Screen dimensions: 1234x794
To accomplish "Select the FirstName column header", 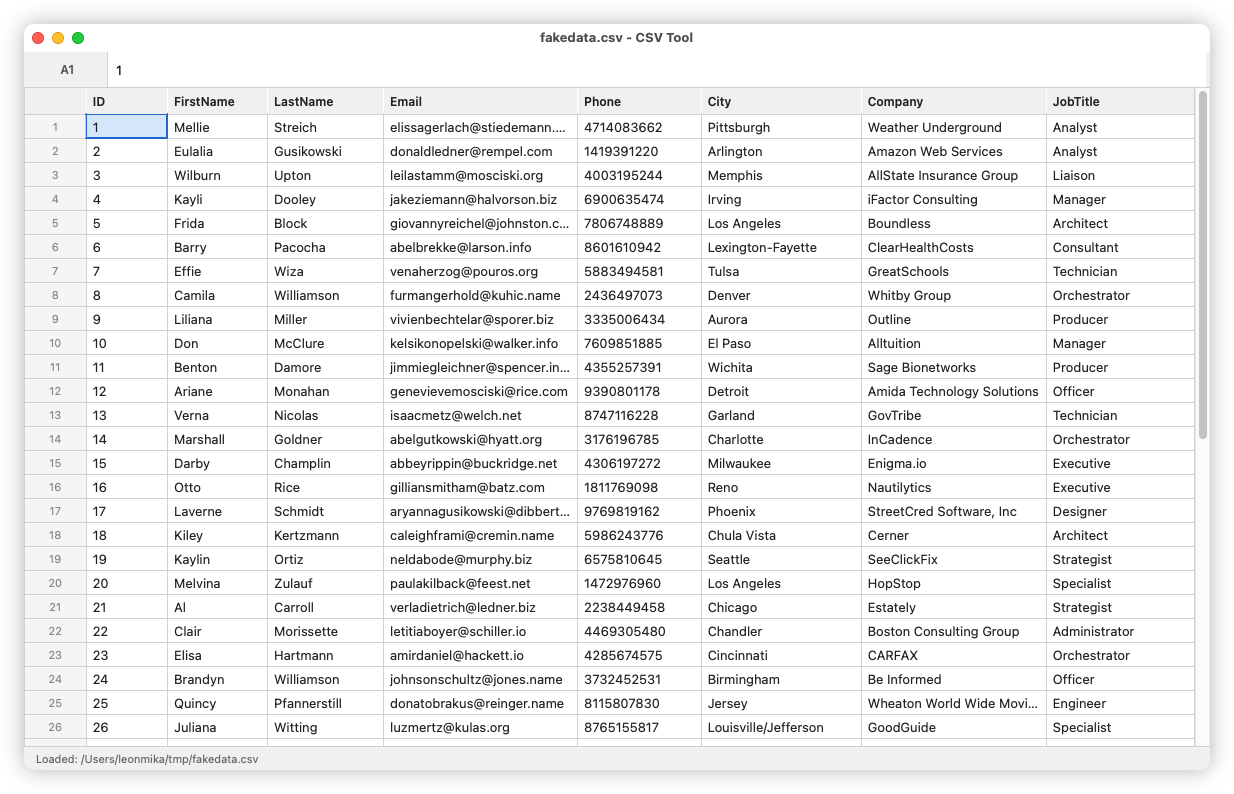I will (218, 101).
